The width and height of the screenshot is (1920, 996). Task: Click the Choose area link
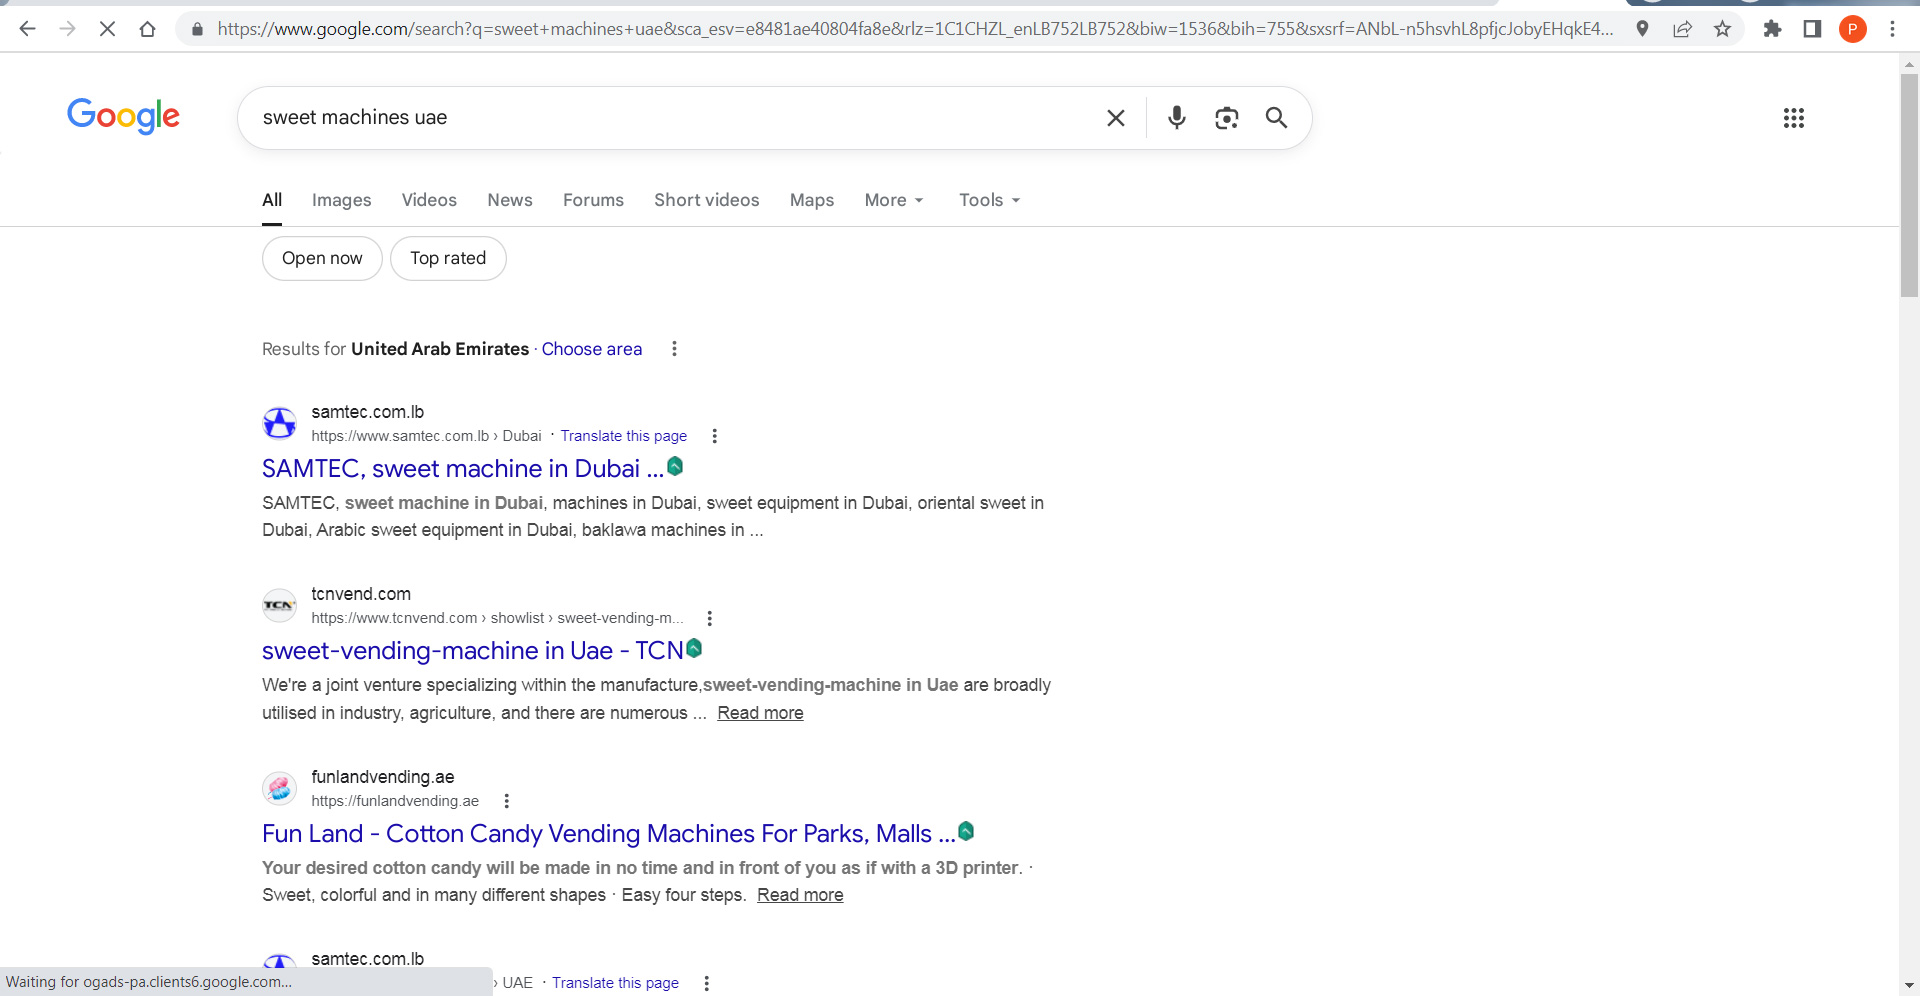point(592,349)
